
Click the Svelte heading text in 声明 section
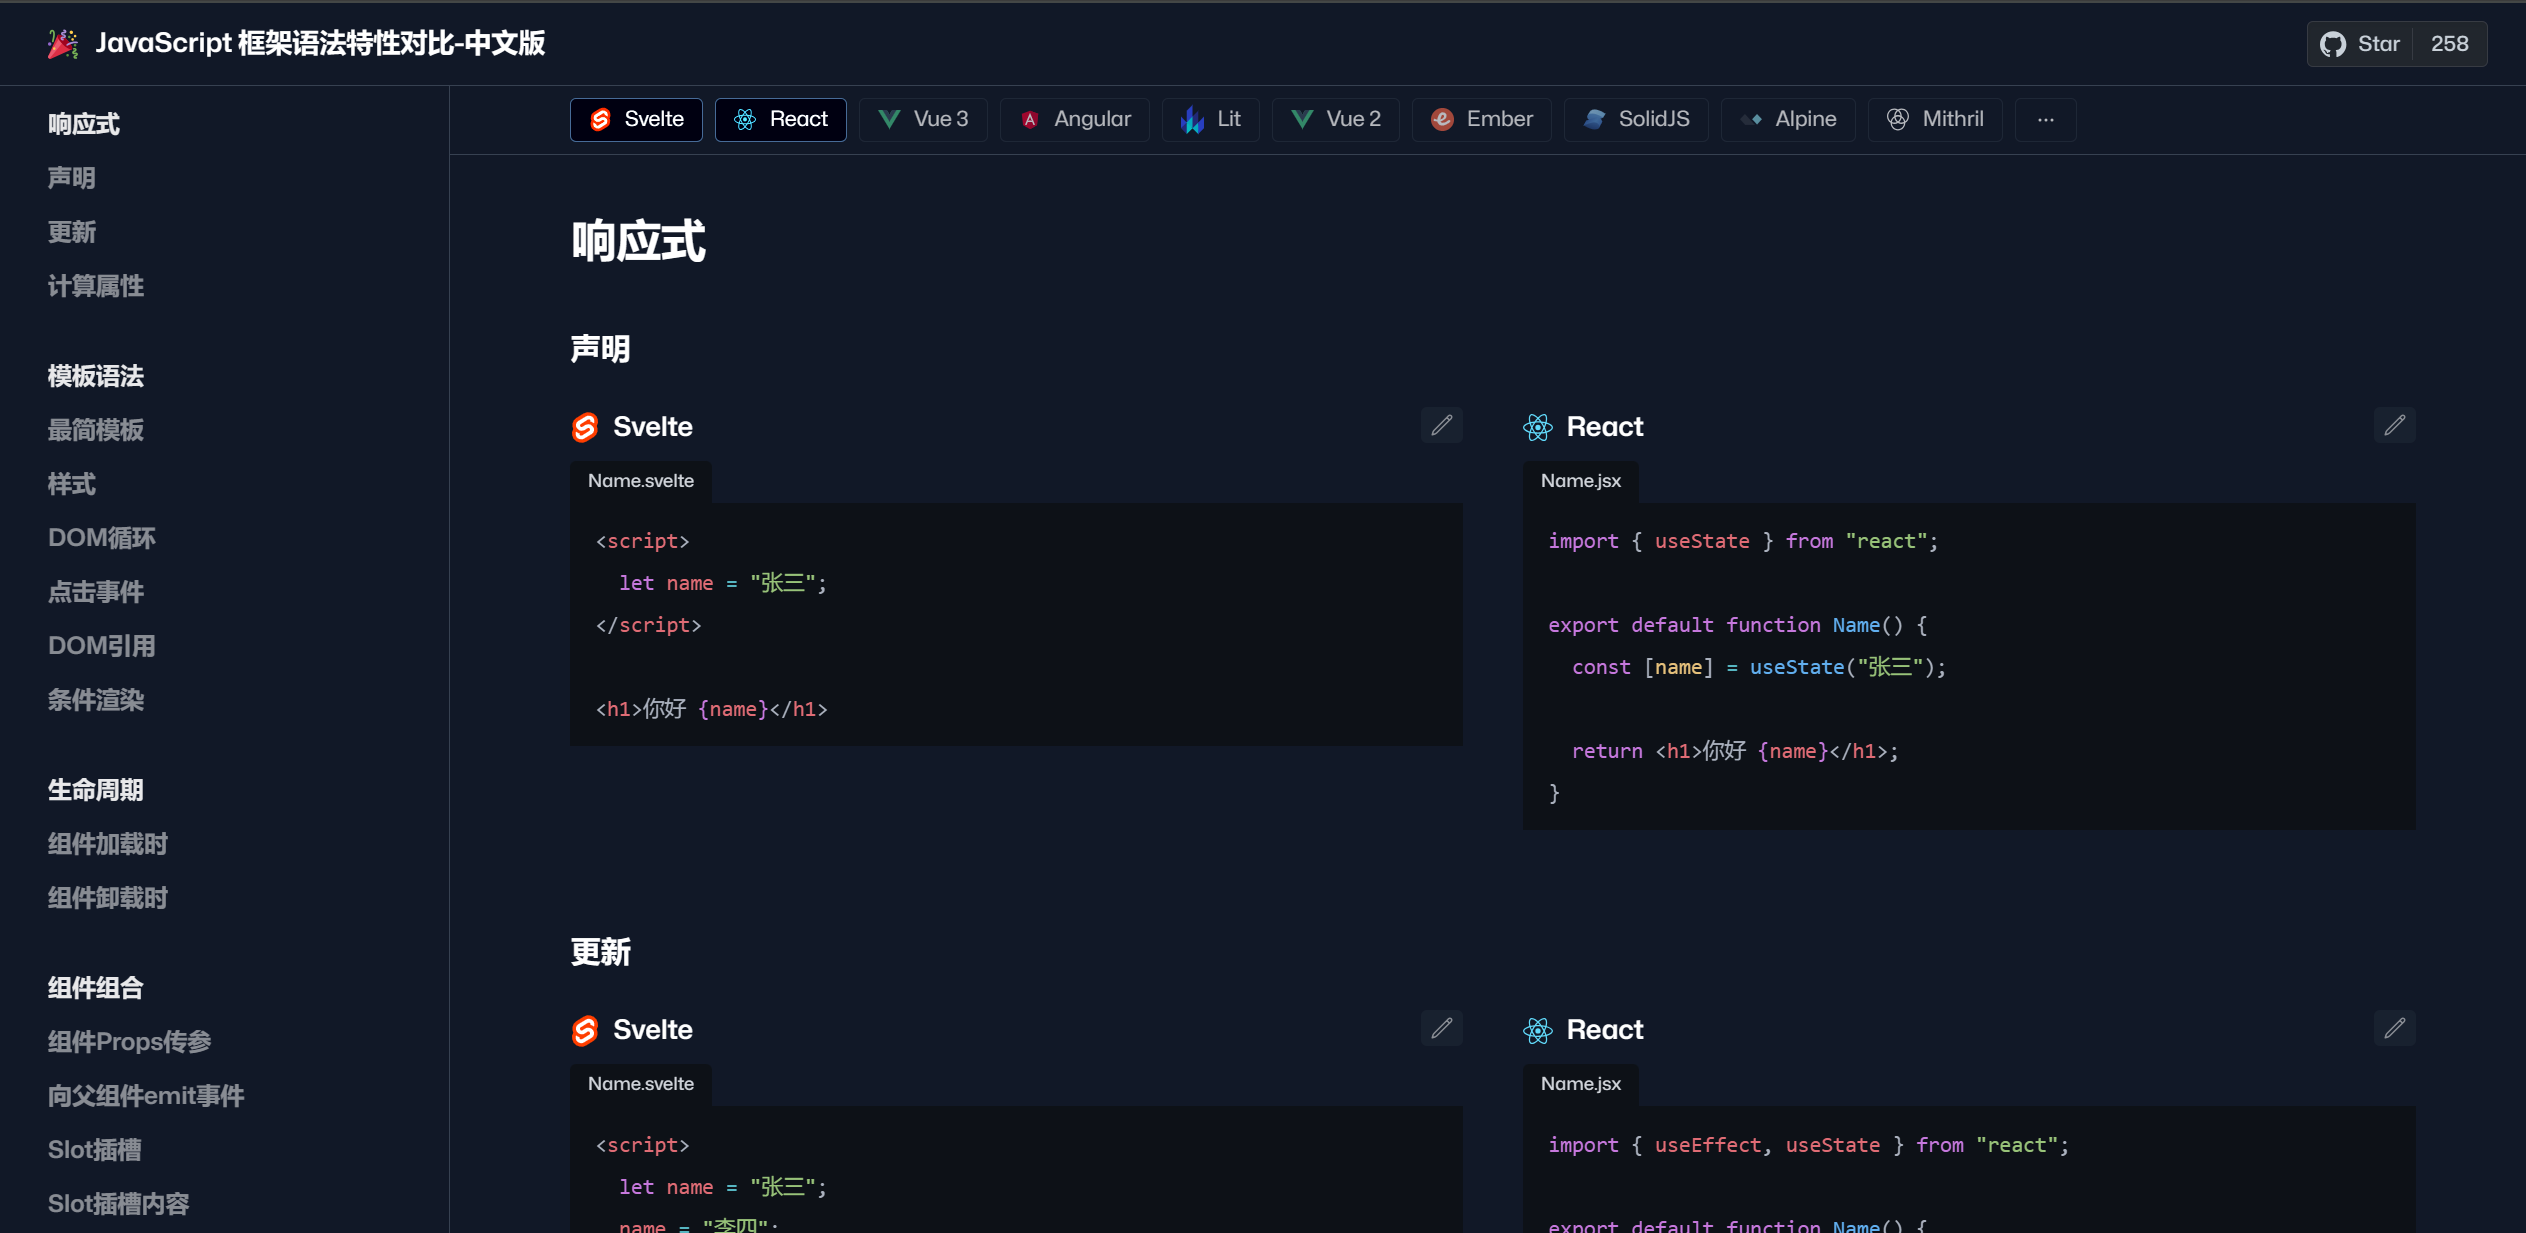pyautogui.click(x=652, y=427)
